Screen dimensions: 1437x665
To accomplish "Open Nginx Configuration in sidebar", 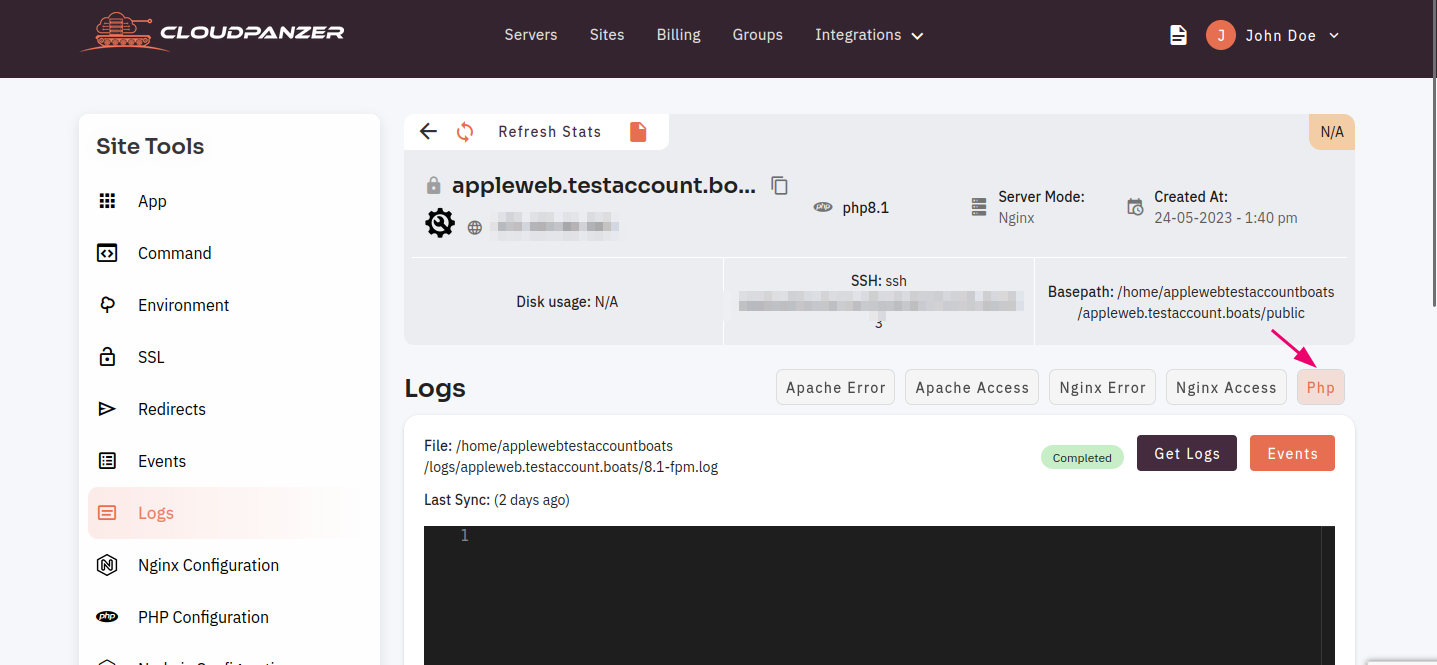I will pyautogui.click(x=229, y=565).
